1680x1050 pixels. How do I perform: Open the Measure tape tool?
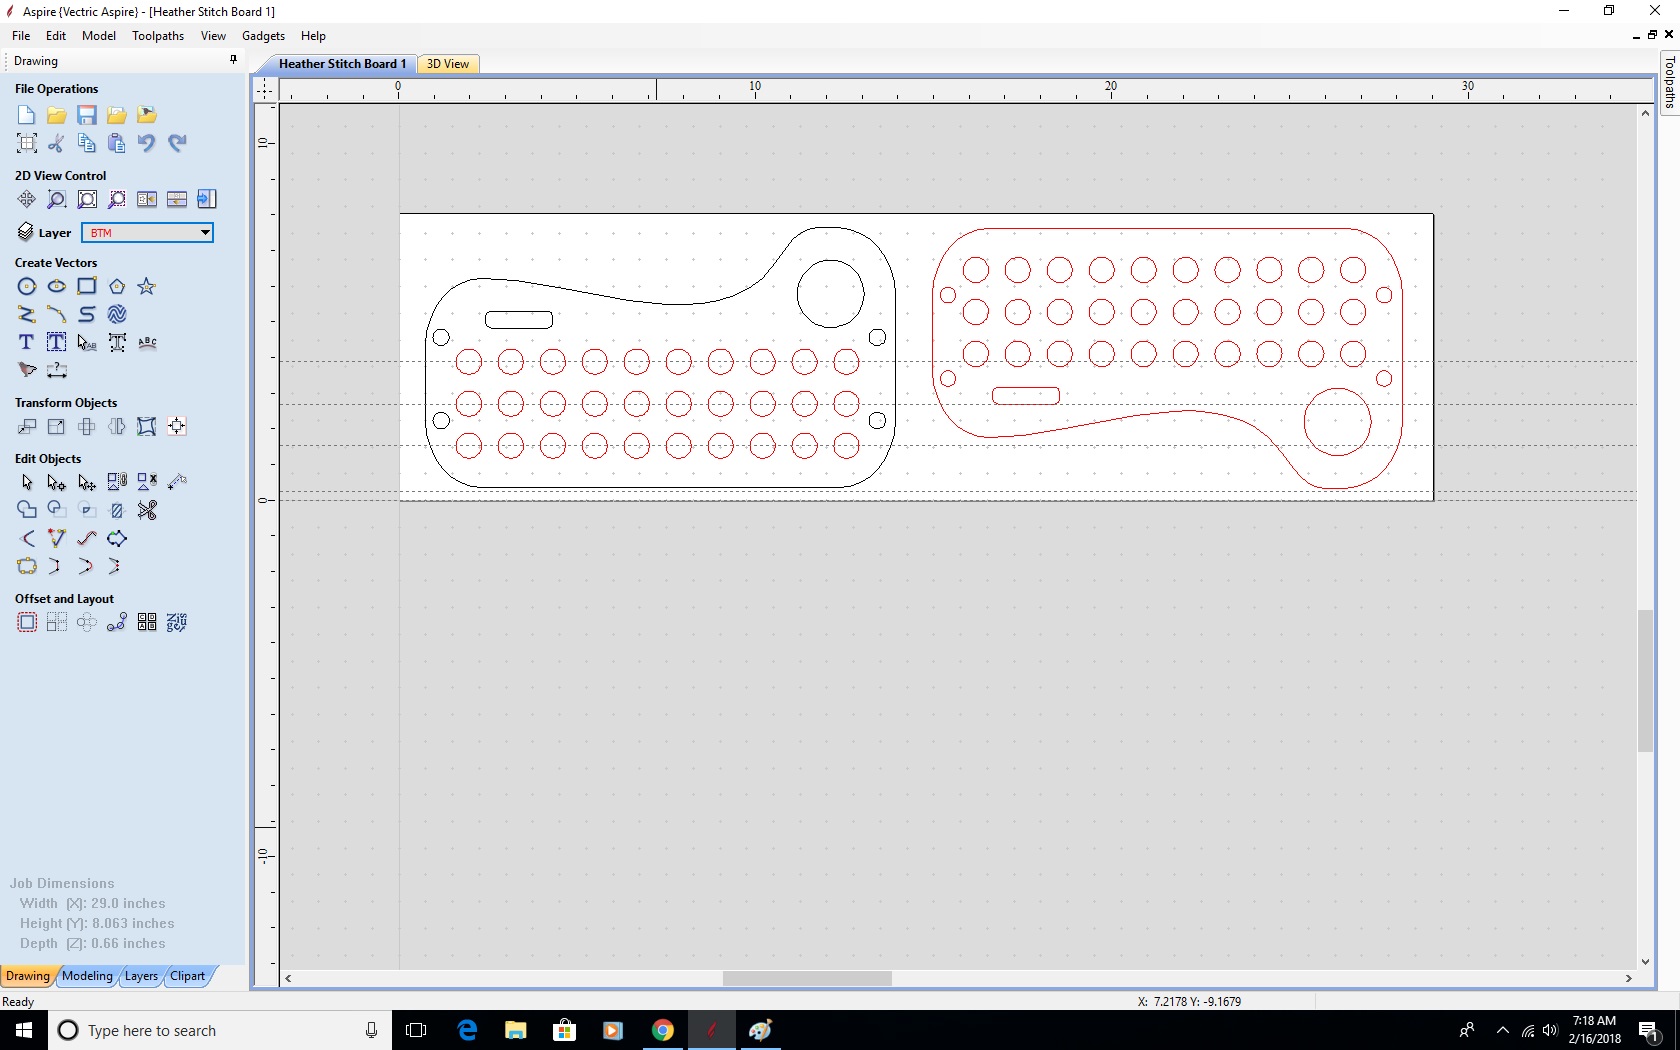point(177,482)
